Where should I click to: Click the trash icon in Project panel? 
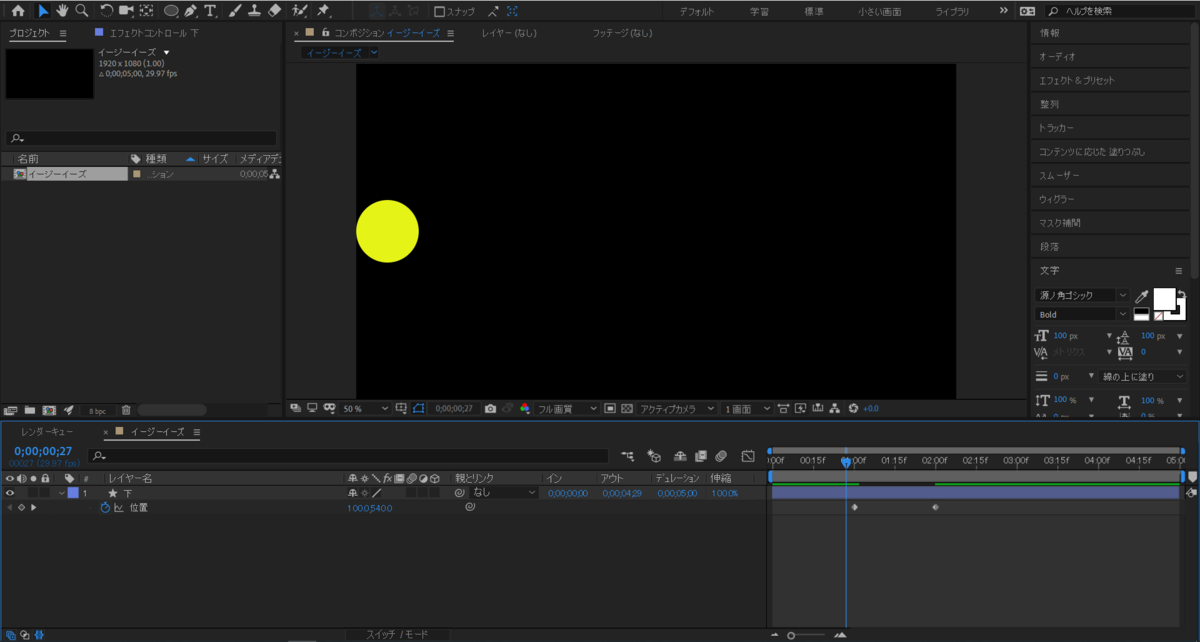click(x=126, y=410)
